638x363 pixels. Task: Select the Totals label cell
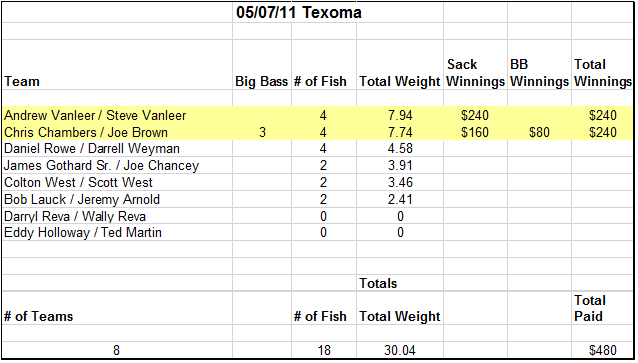400,283
